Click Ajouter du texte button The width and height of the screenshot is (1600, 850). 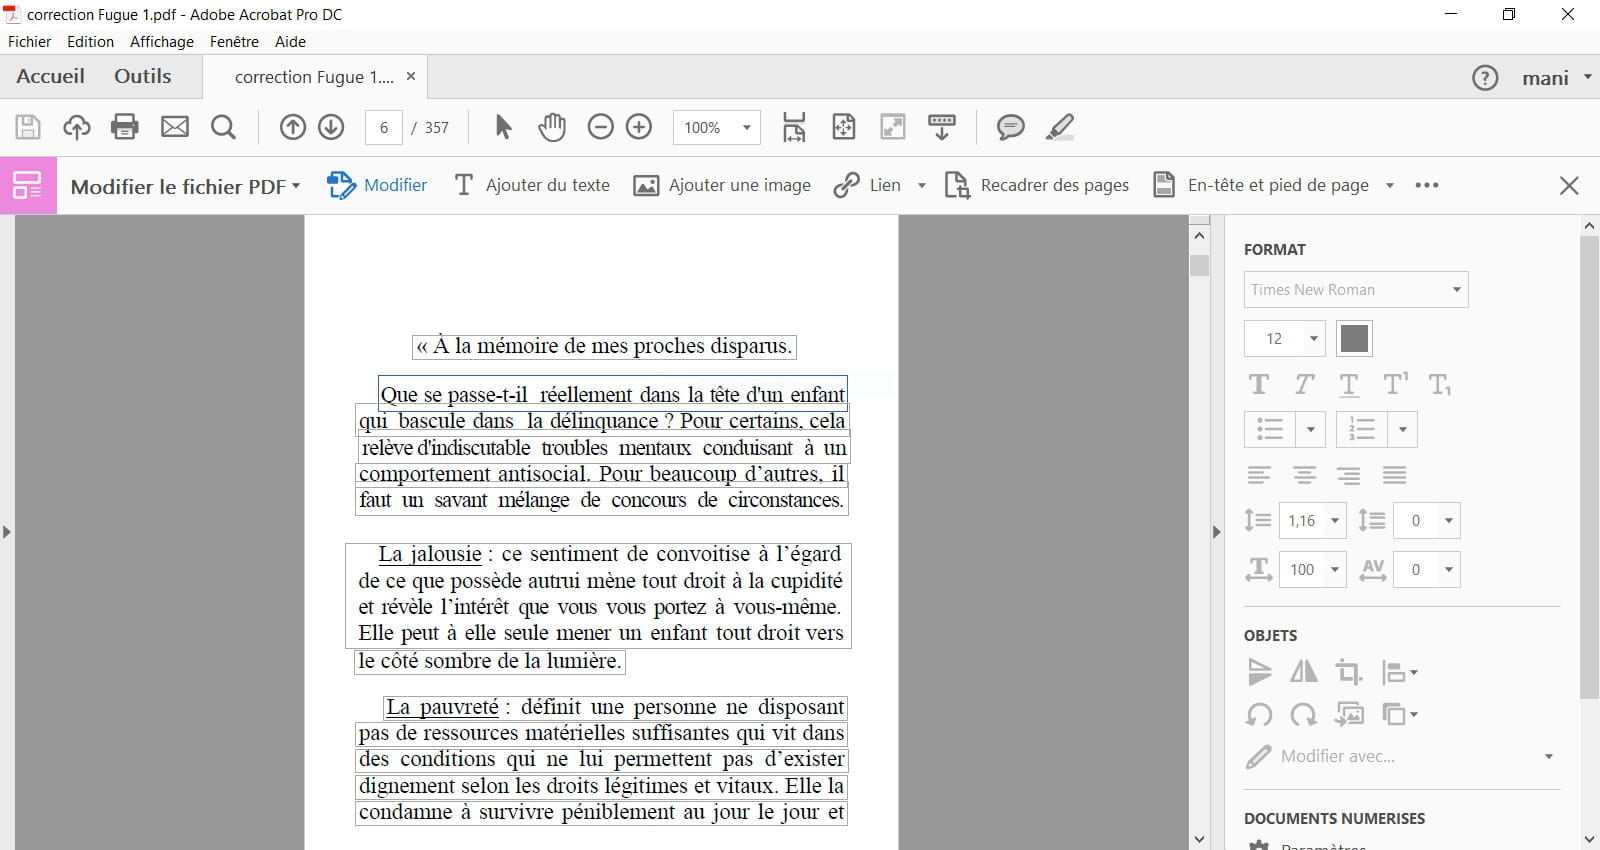(x=532, y=185)
